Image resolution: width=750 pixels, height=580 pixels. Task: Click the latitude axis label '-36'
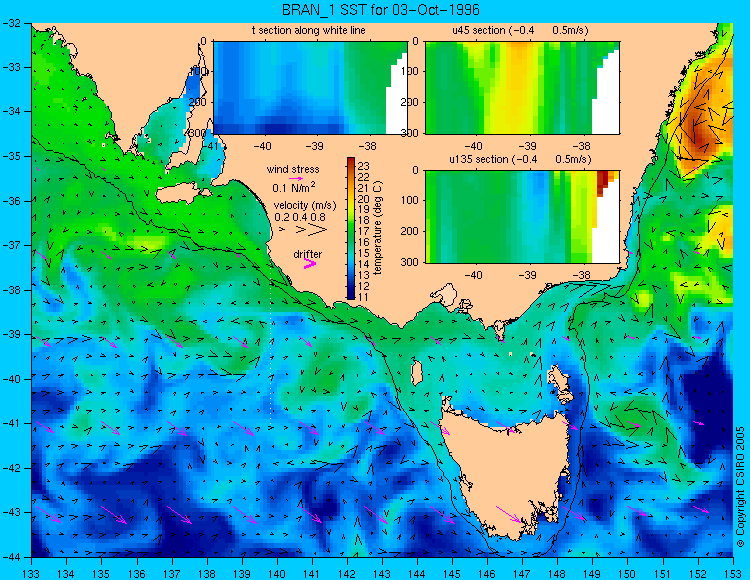point(11,201)
